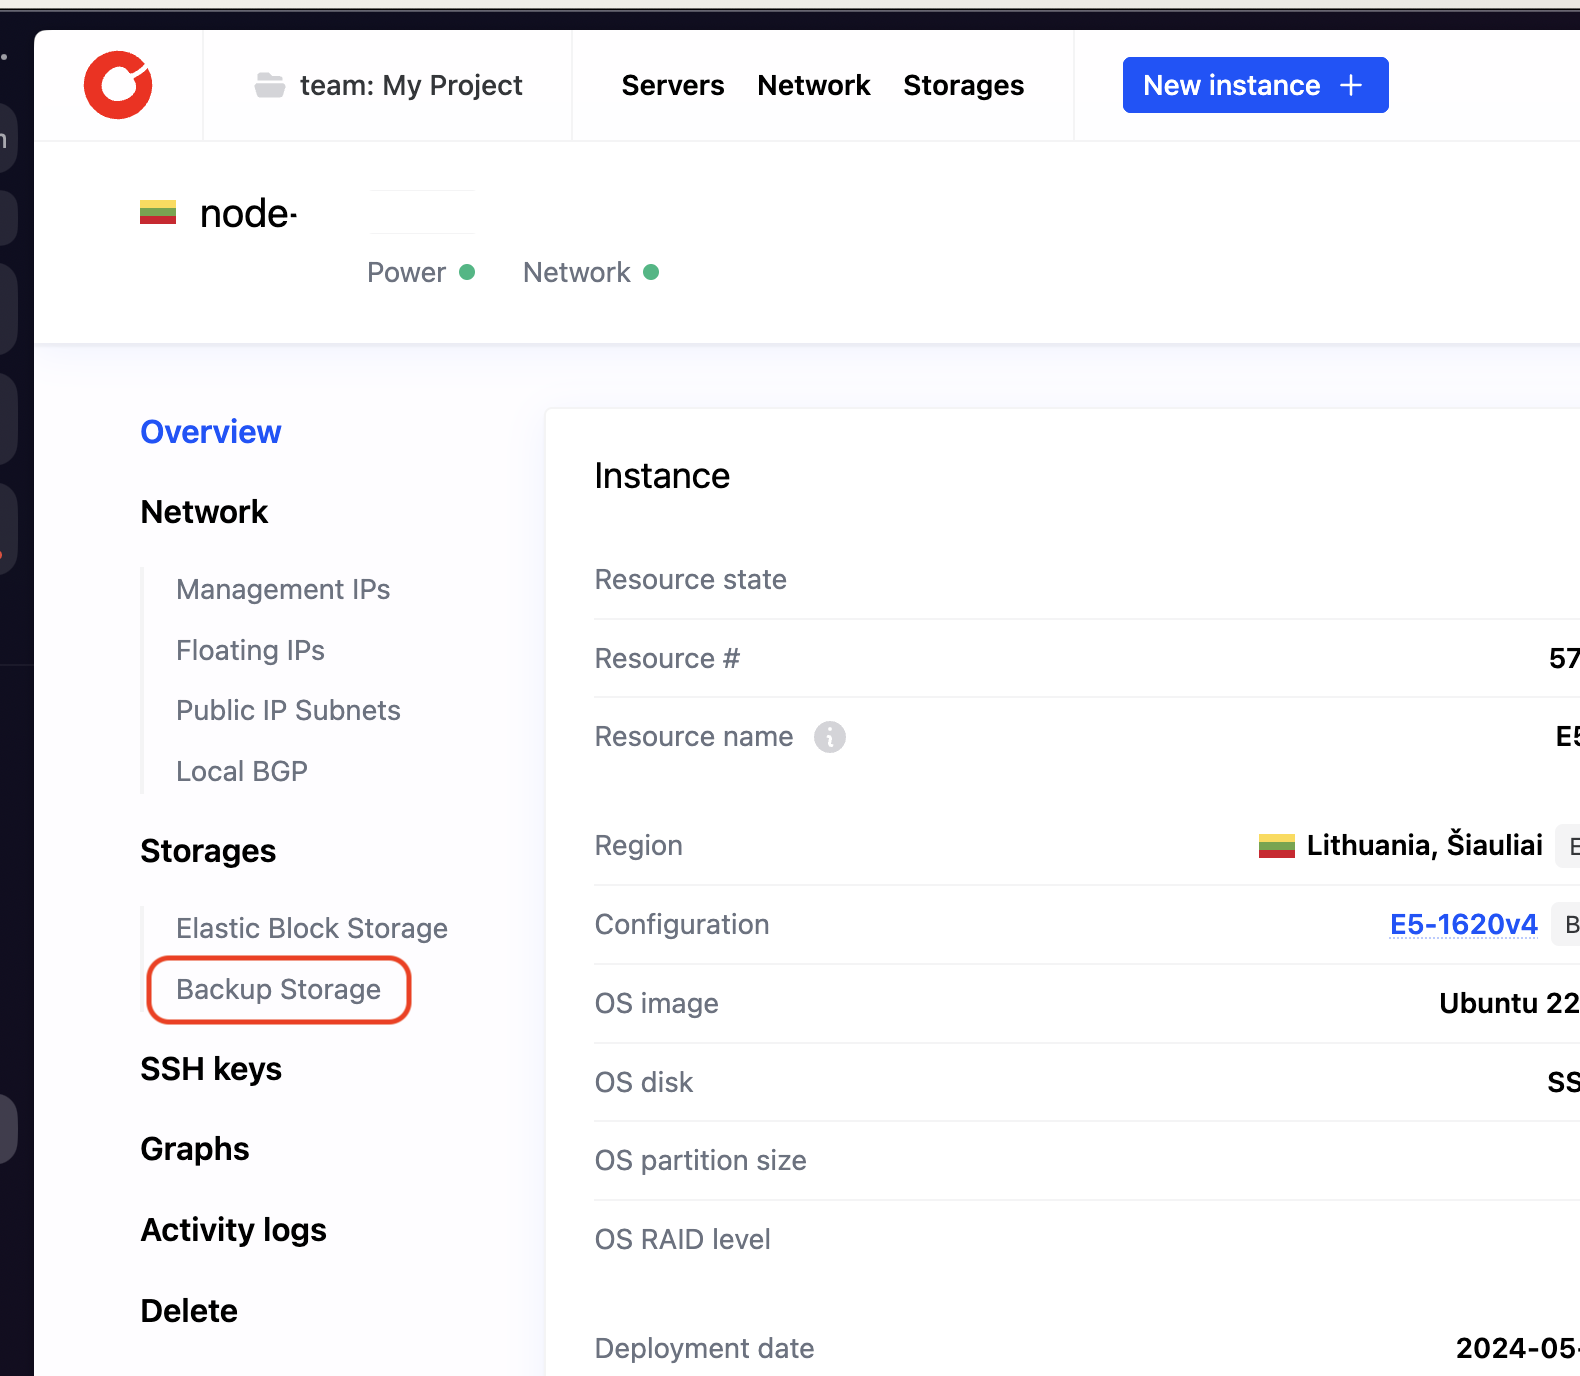Click the Lithuania, Šiauliai region value

point(1425,846)
